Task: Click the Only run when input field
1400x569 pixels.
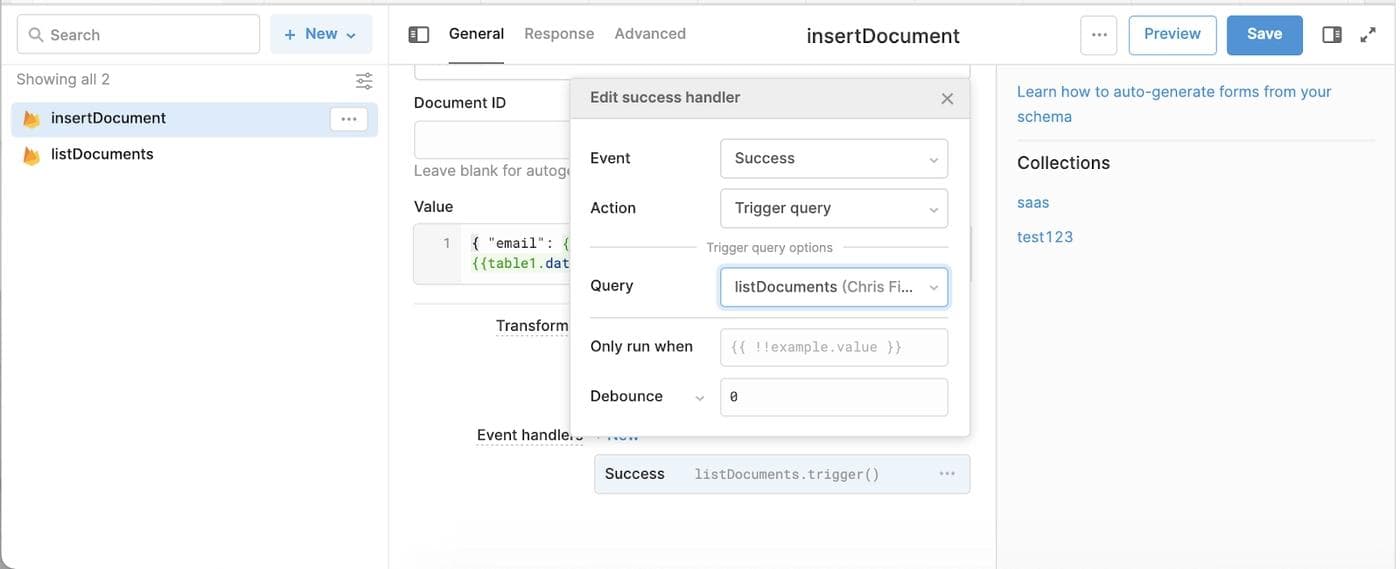Action: tap(833, 347)
